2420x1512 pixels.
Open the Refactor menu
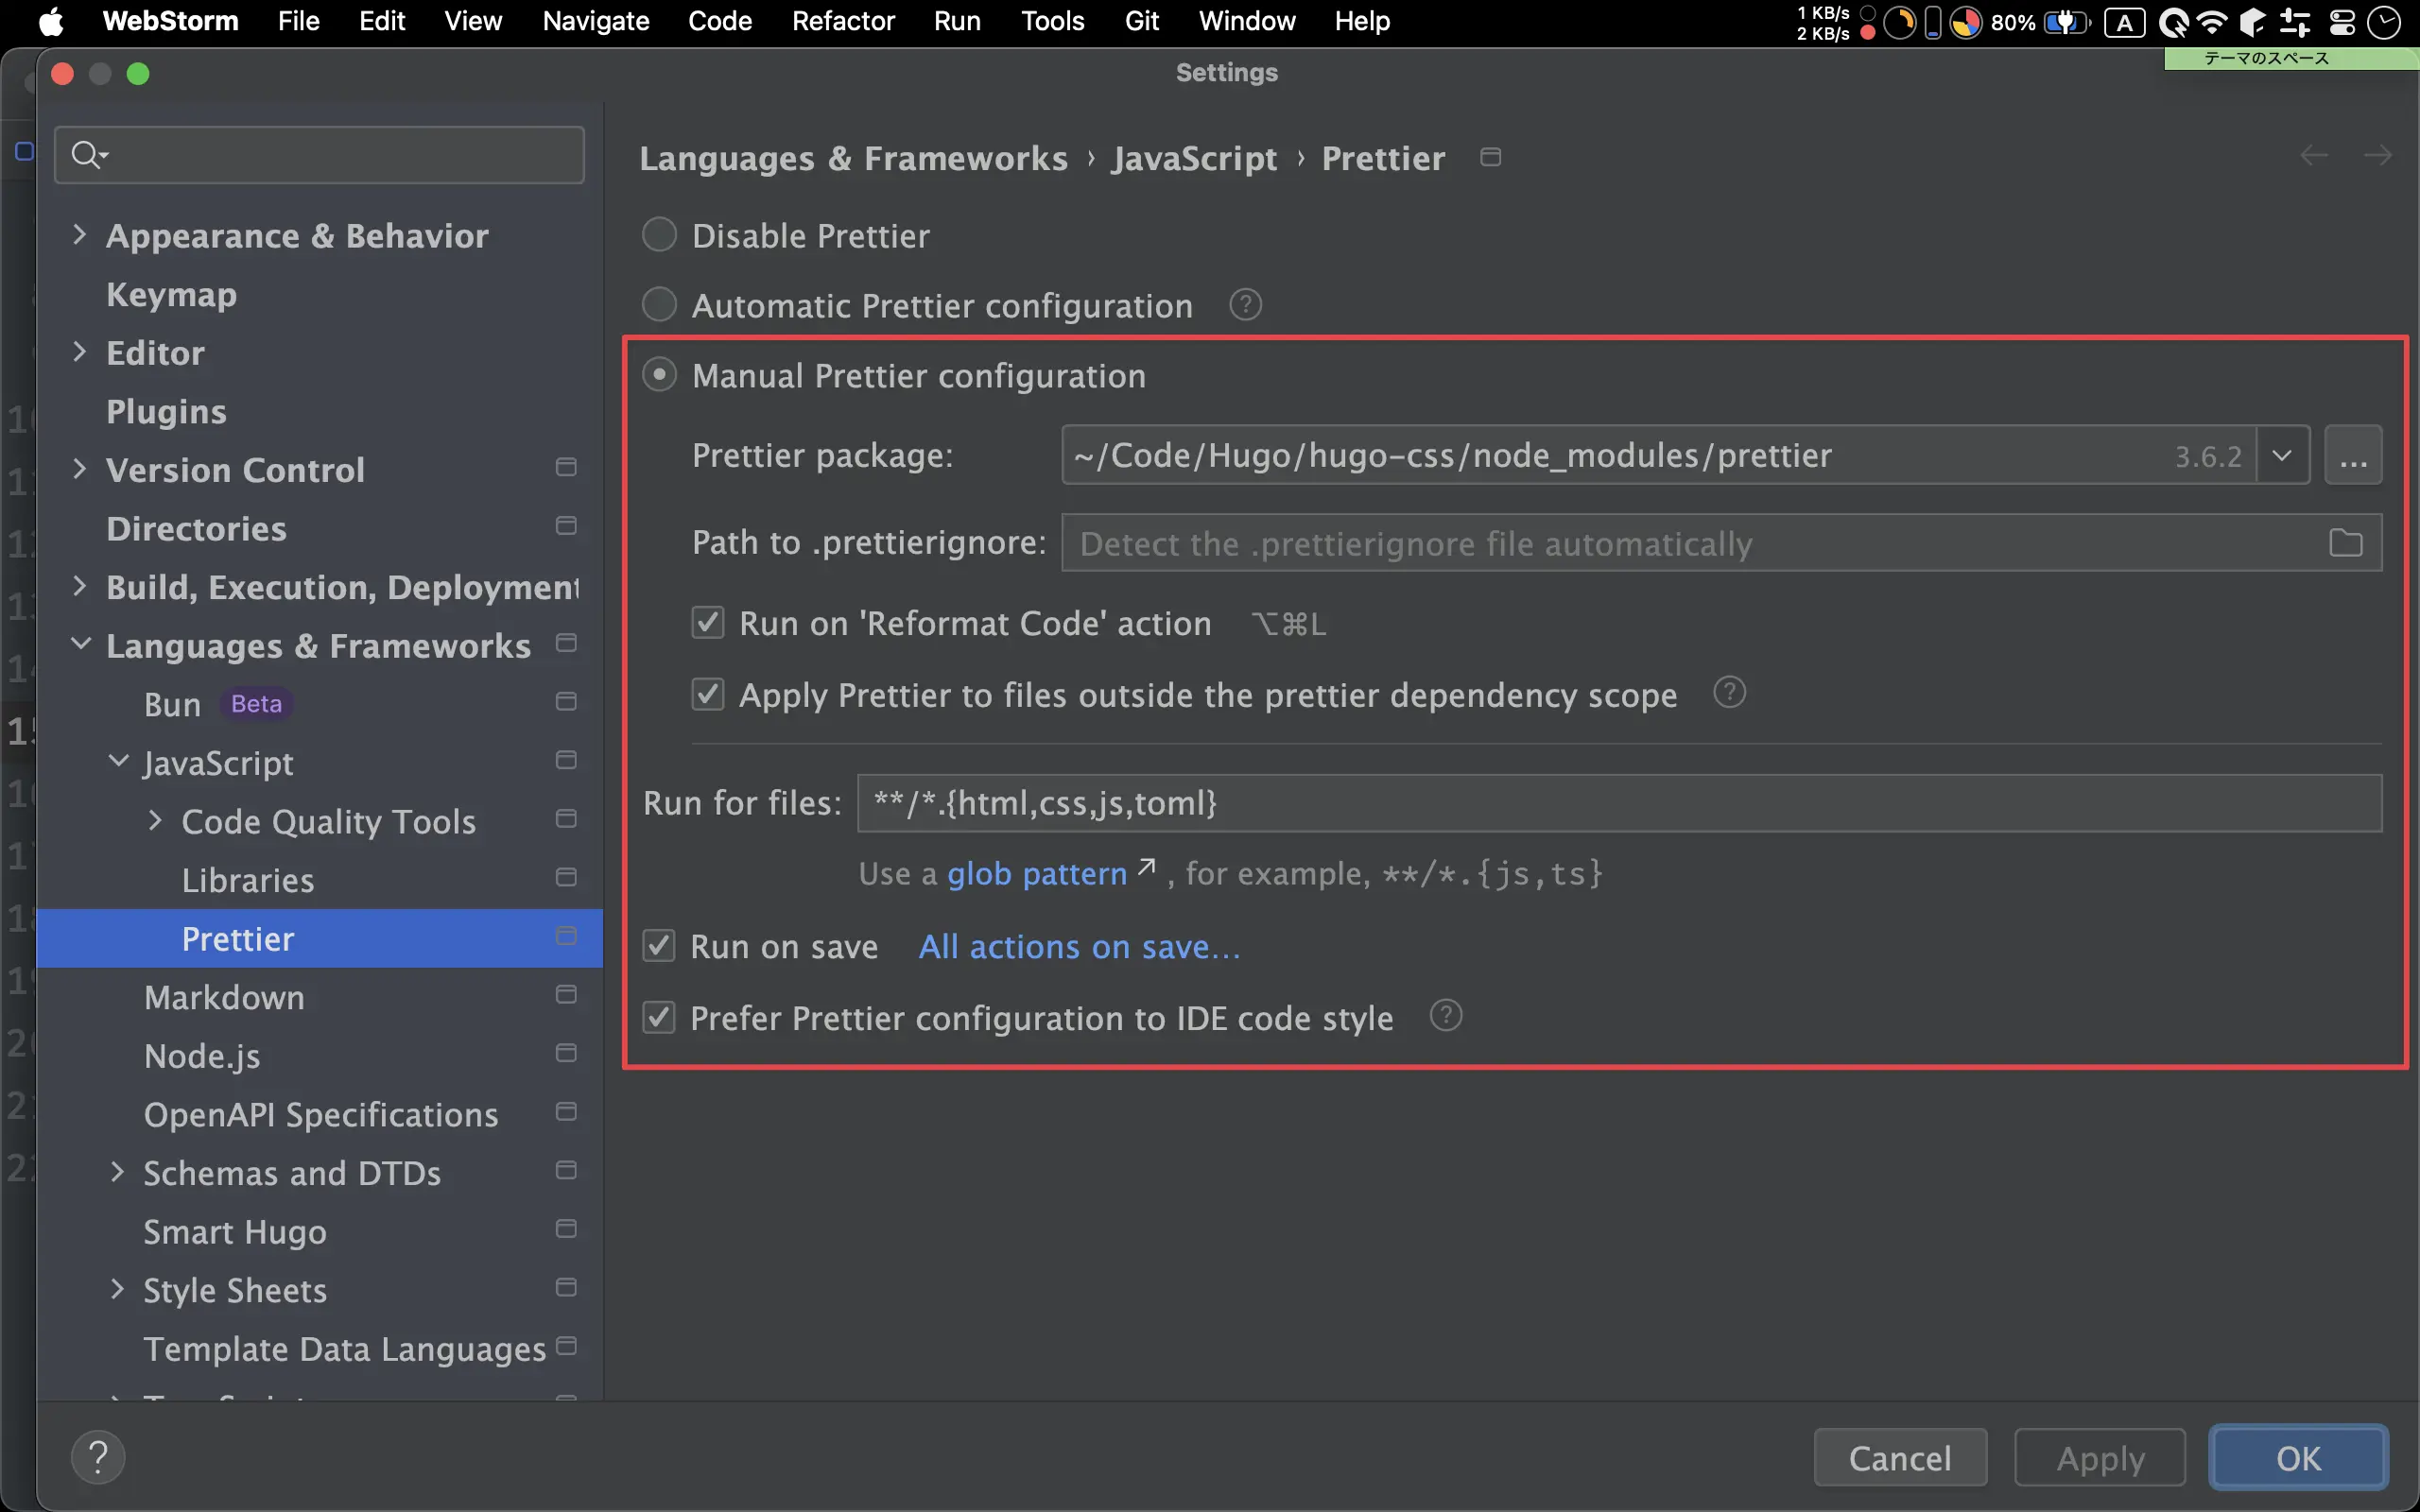coord(842,21)
